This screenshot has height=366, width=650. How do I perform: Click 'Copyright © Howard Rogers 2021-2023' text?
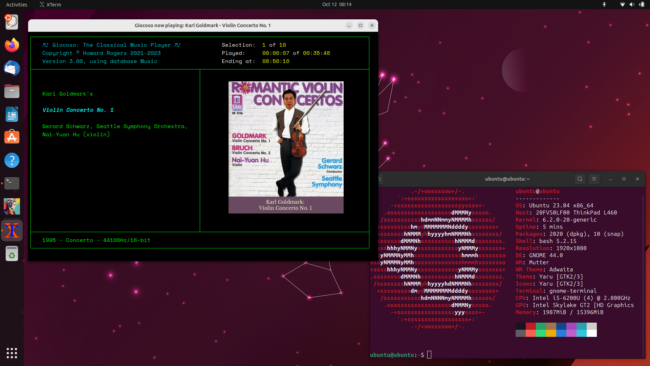[101, 53]
